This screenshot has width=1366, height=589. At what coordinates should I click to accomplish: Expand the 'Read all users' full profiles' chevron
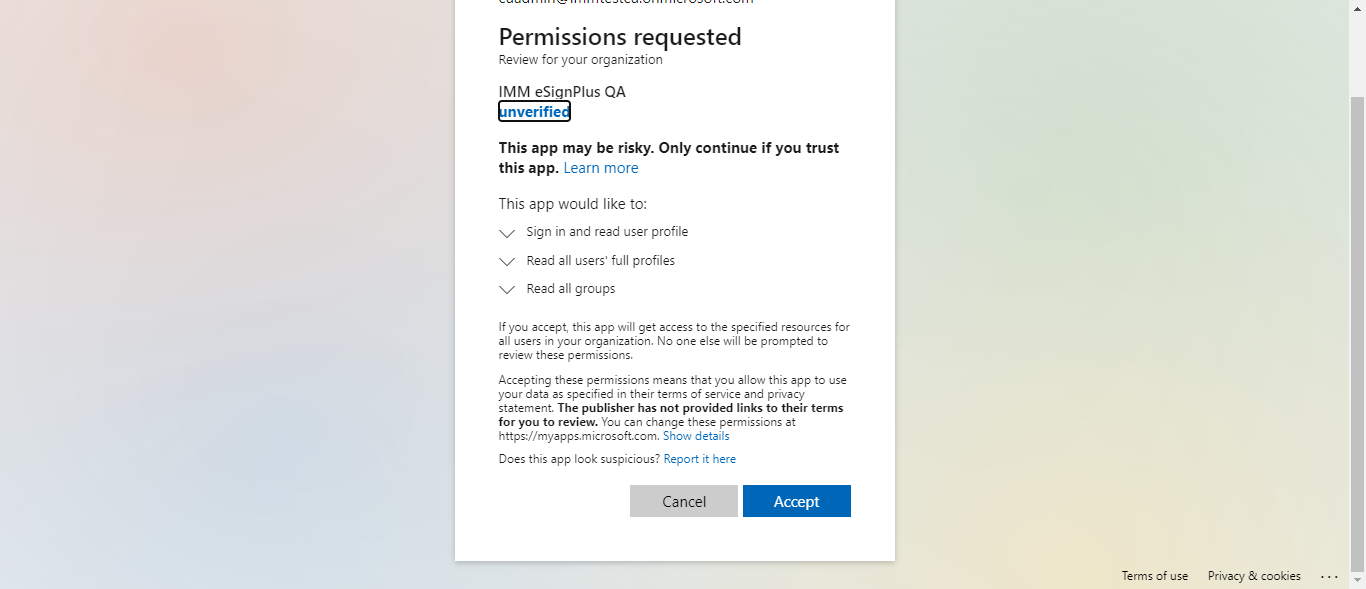[x=507, y=262]
